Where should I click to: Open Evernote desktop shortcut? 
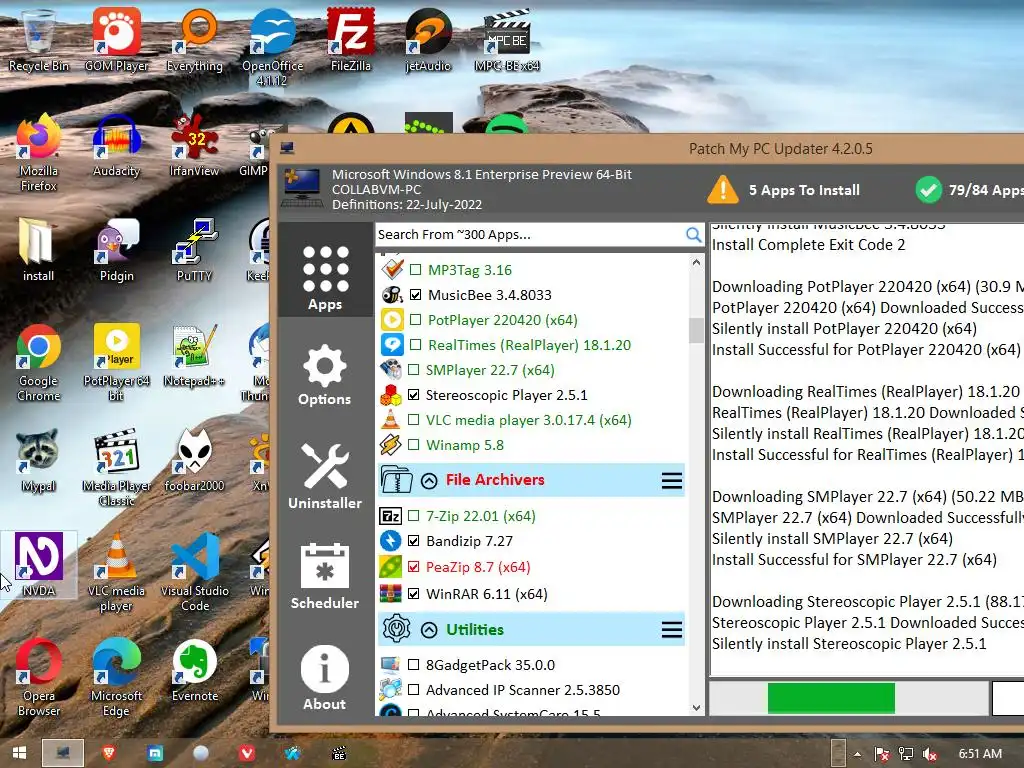195,671
